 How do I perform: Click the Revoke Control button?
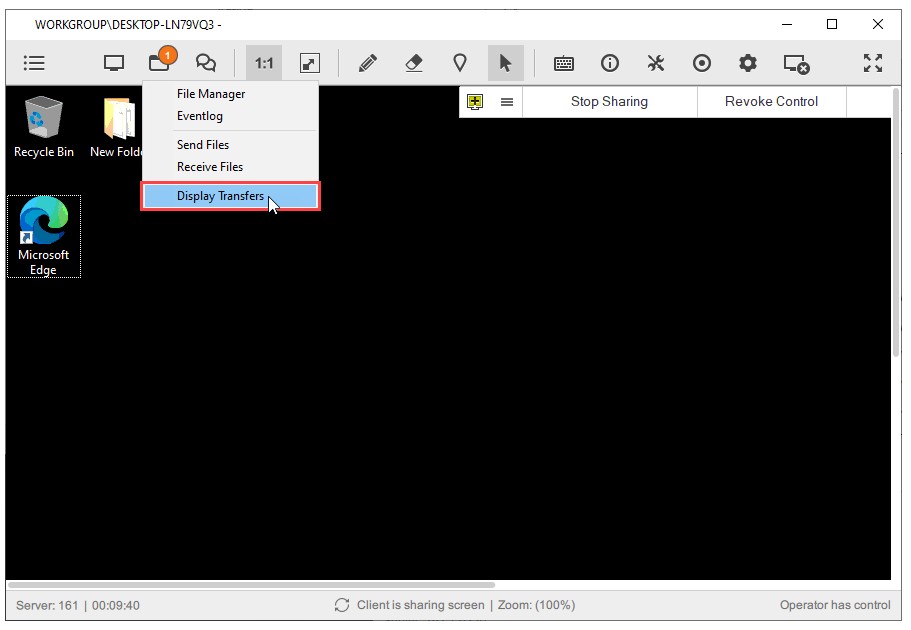[x=771, y=101]
